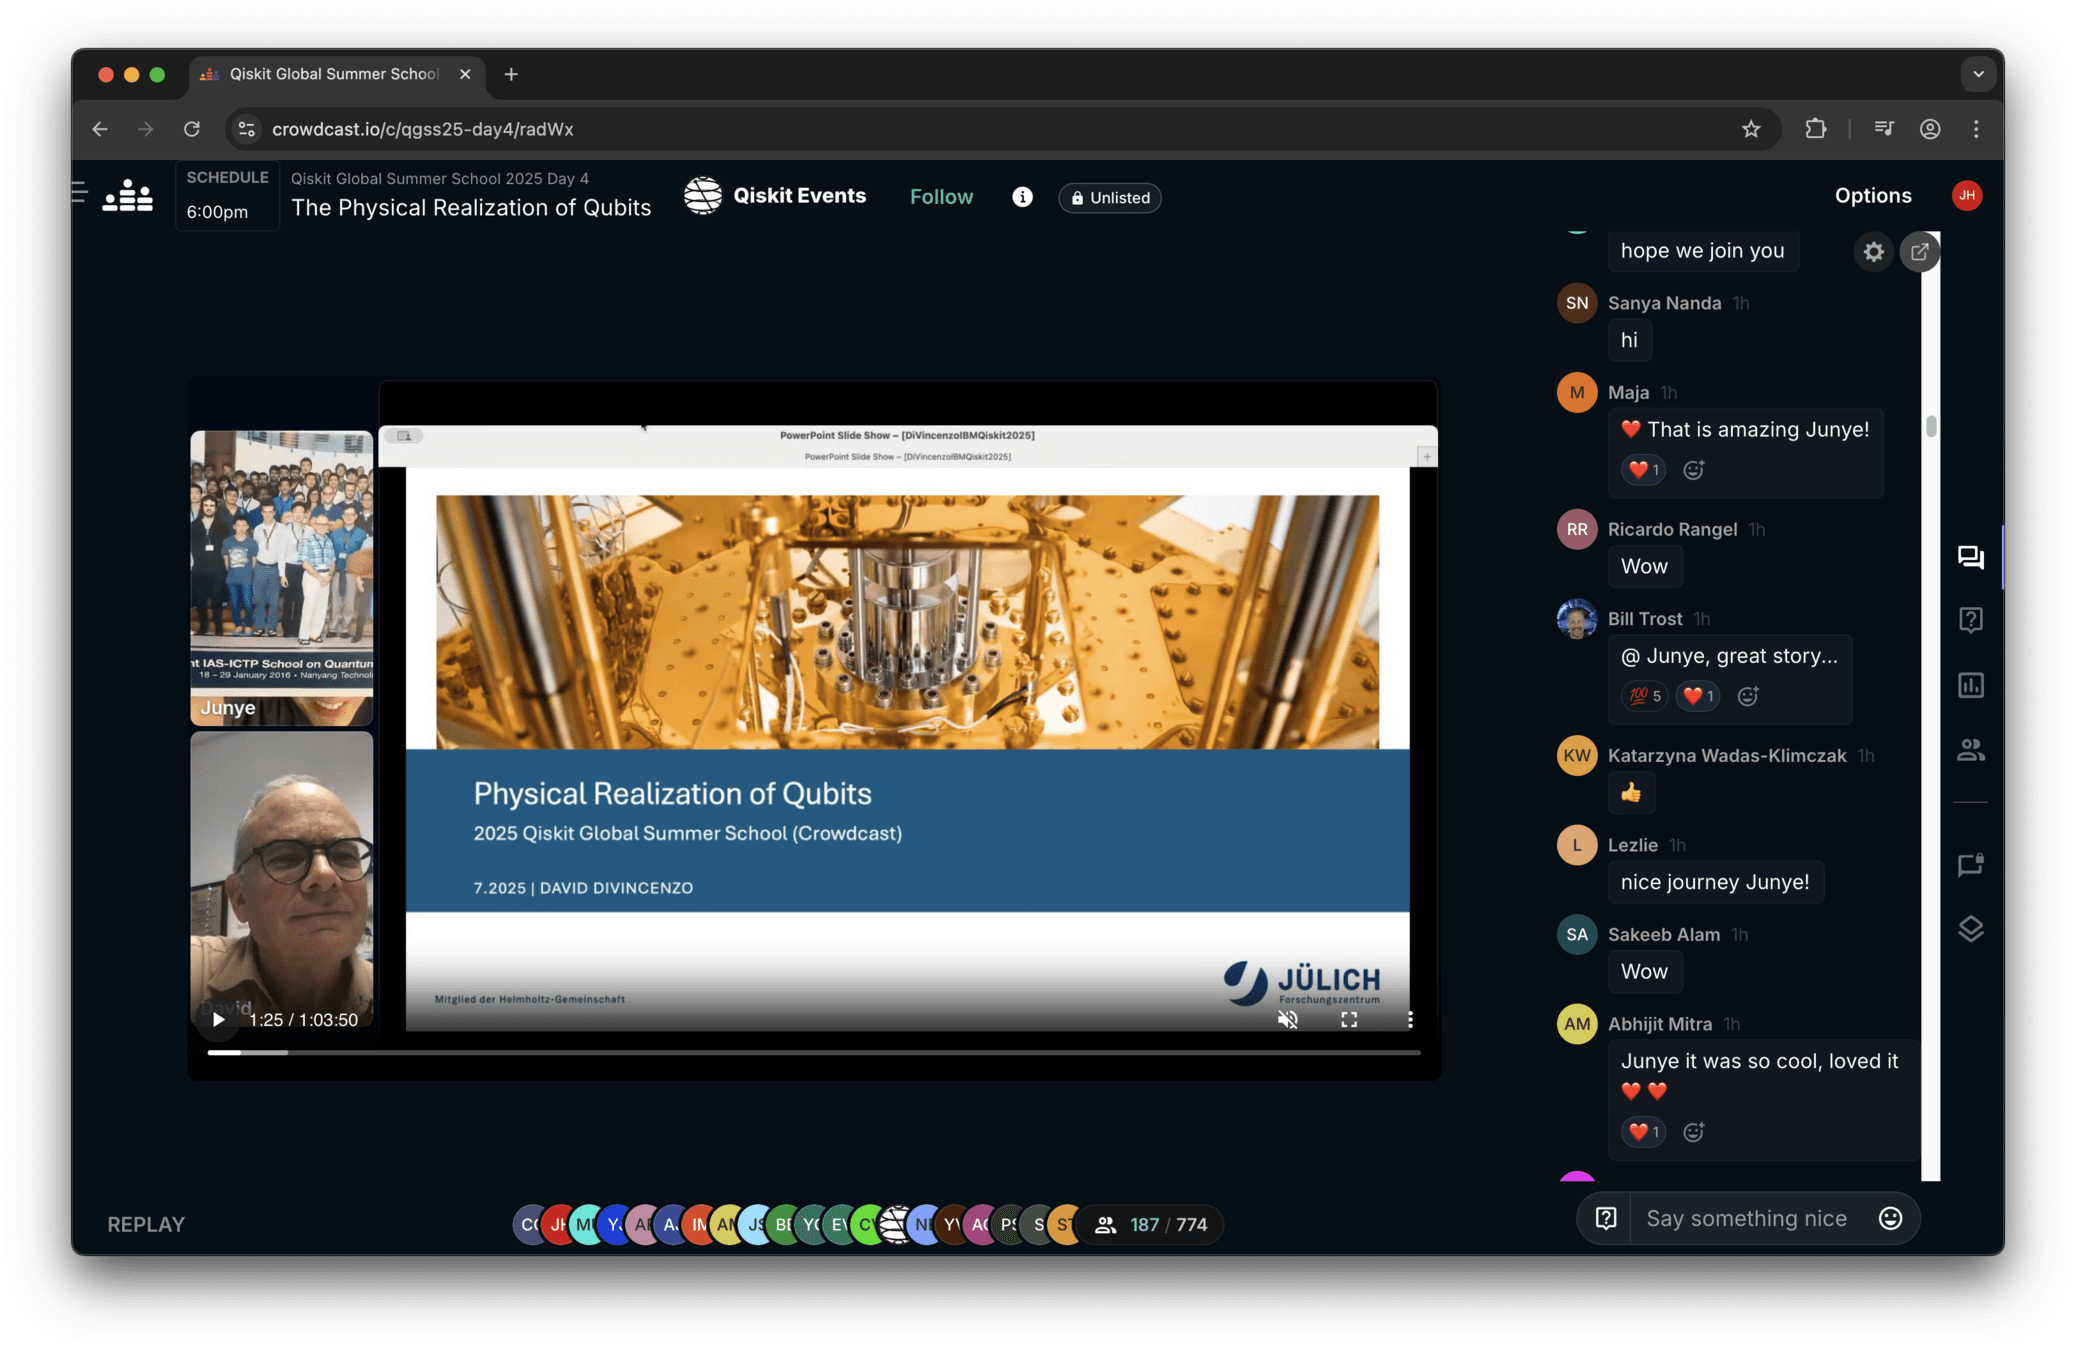Image resolution: width=2076 pixels, height=1350 pixels.
Task: Unmute the video audio
Action: pos(1287,1019)
